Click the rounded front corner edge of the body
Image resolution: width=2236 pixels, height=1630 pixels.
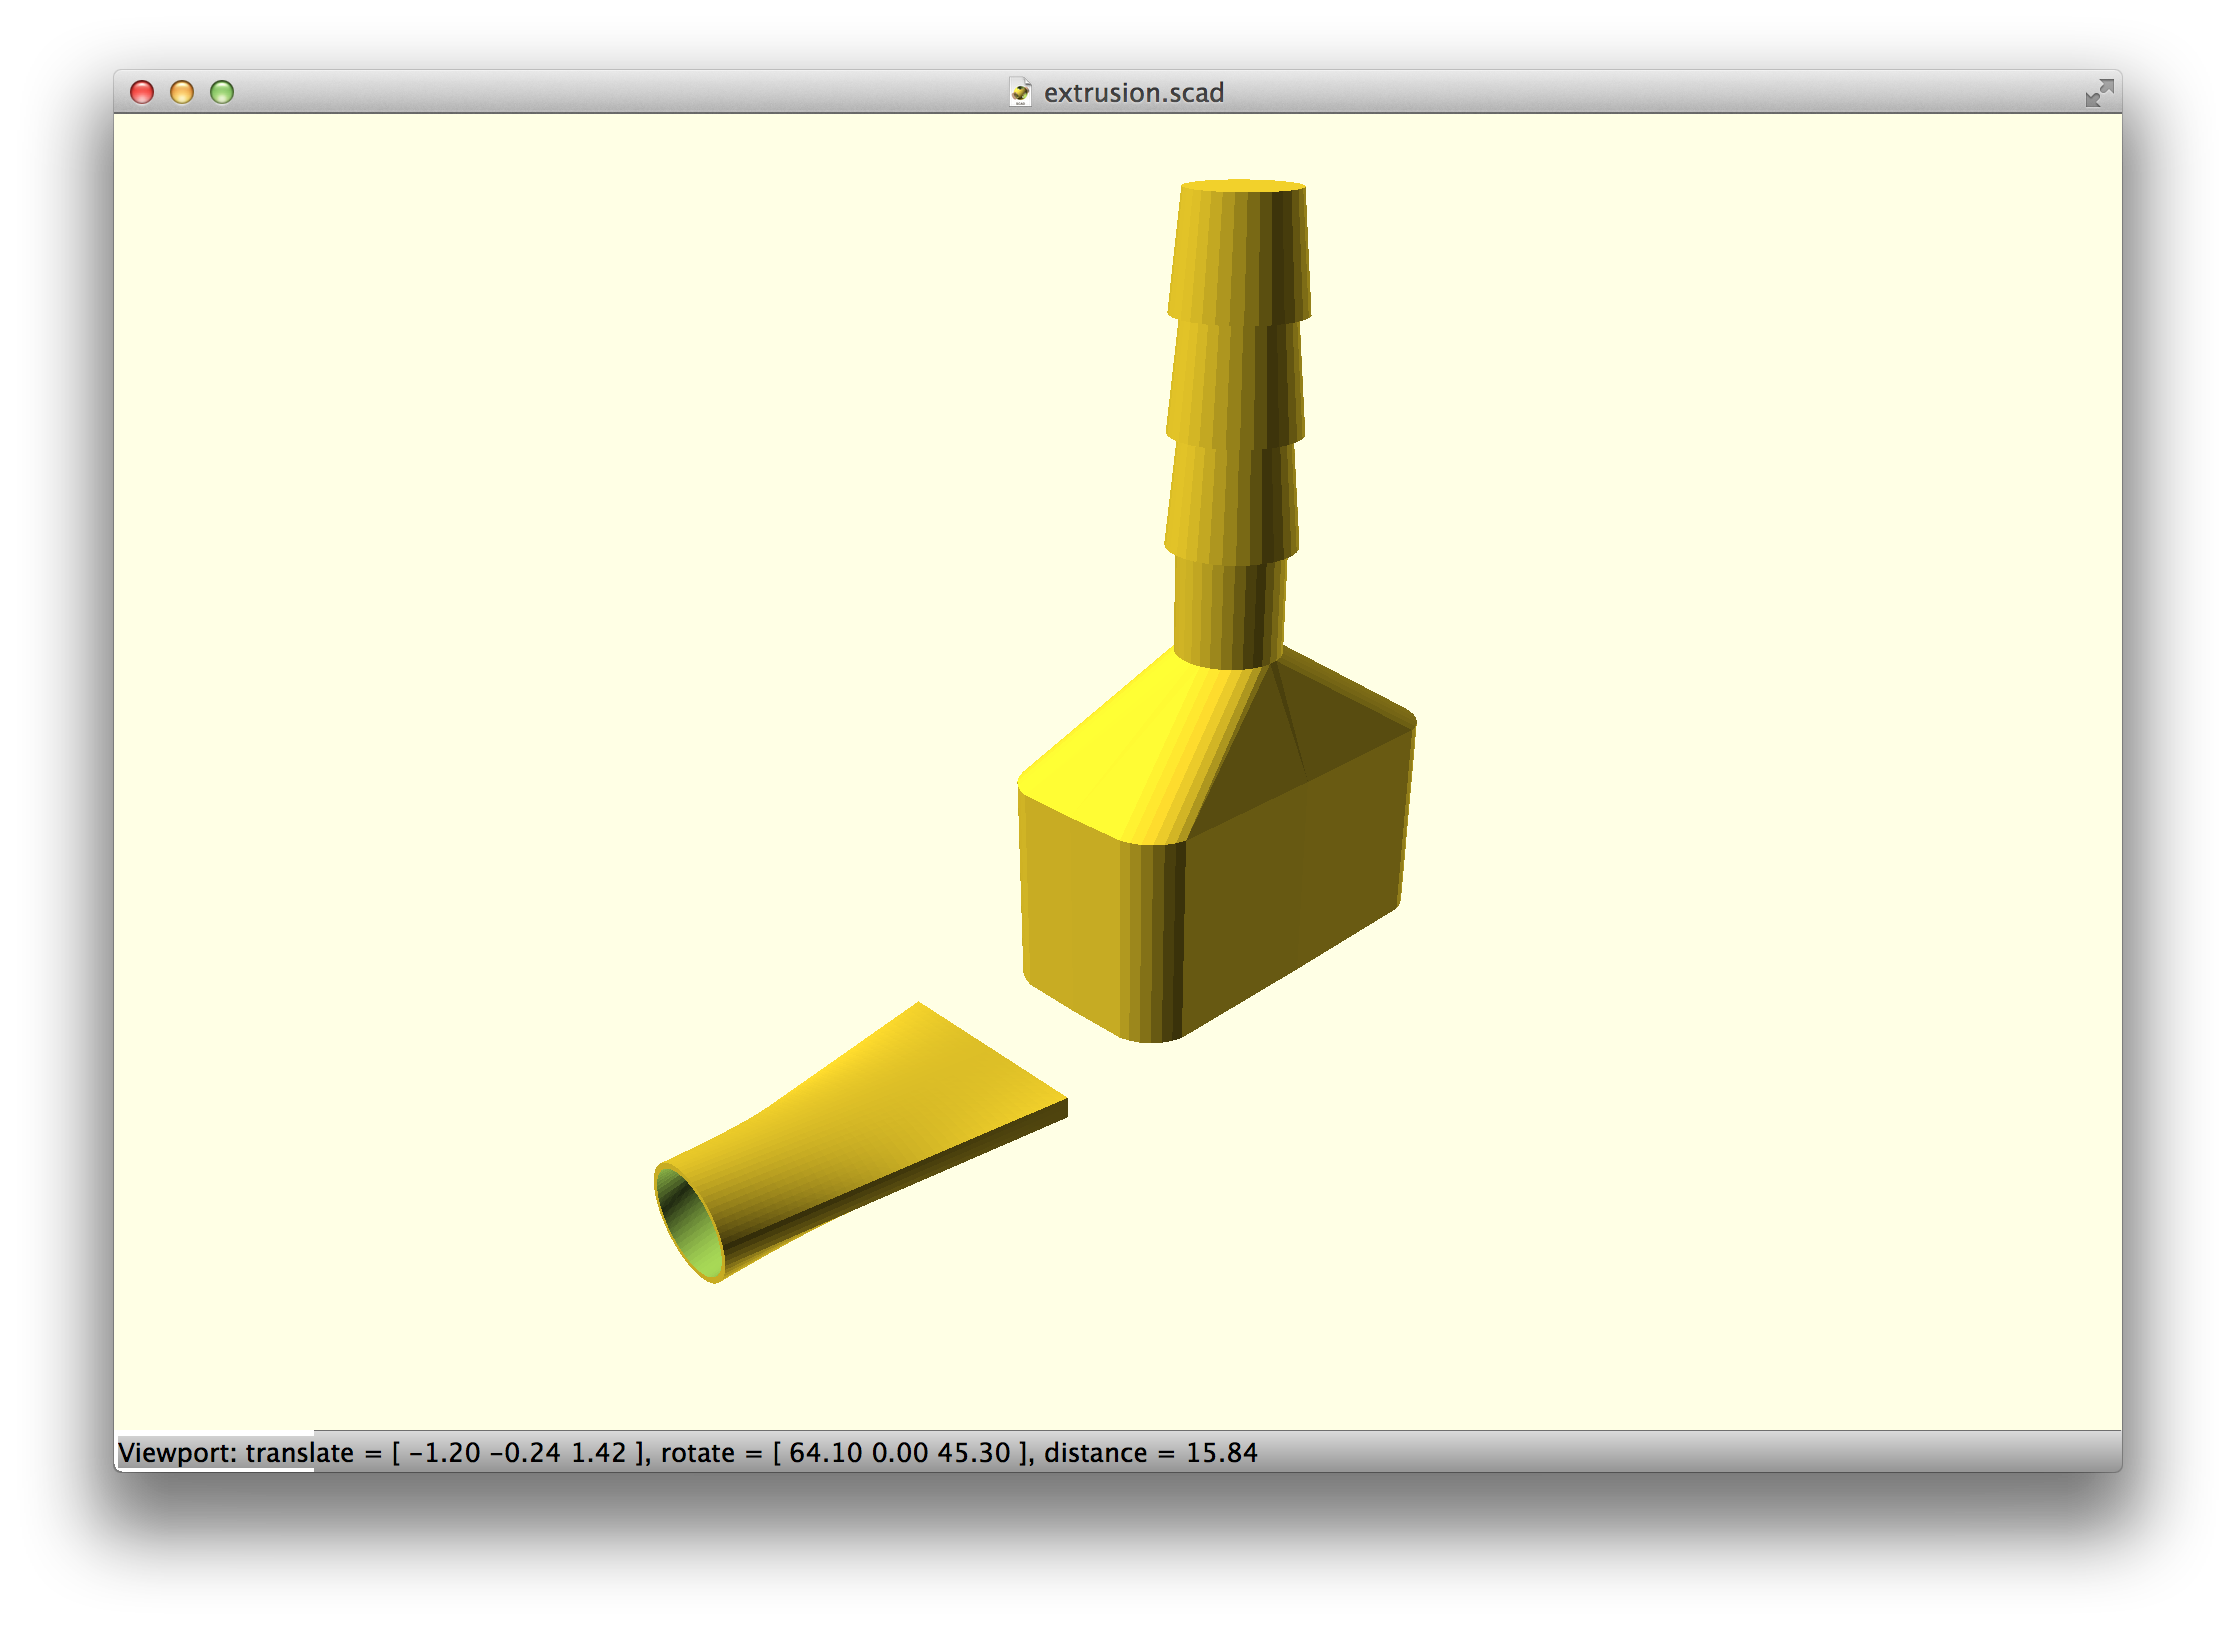tap(1152, 940)
